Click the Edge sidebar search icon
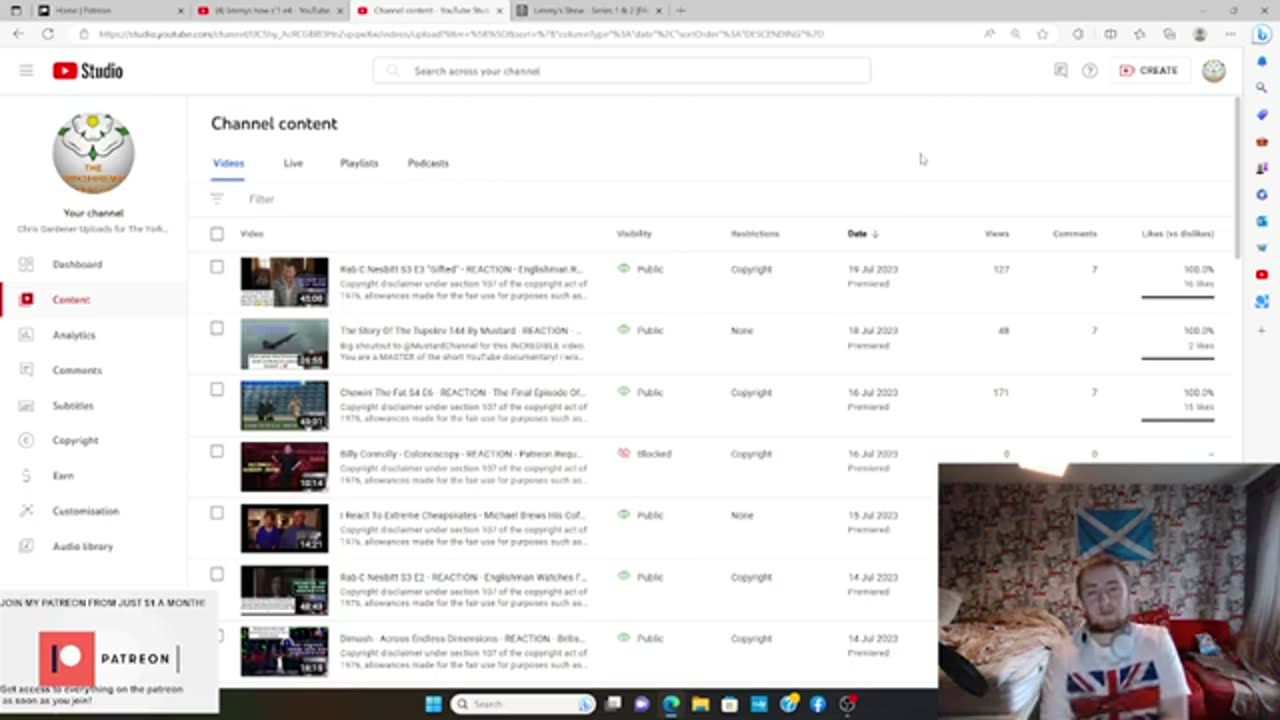The height and width of the screenshot is (720, 1280). 1261,88
